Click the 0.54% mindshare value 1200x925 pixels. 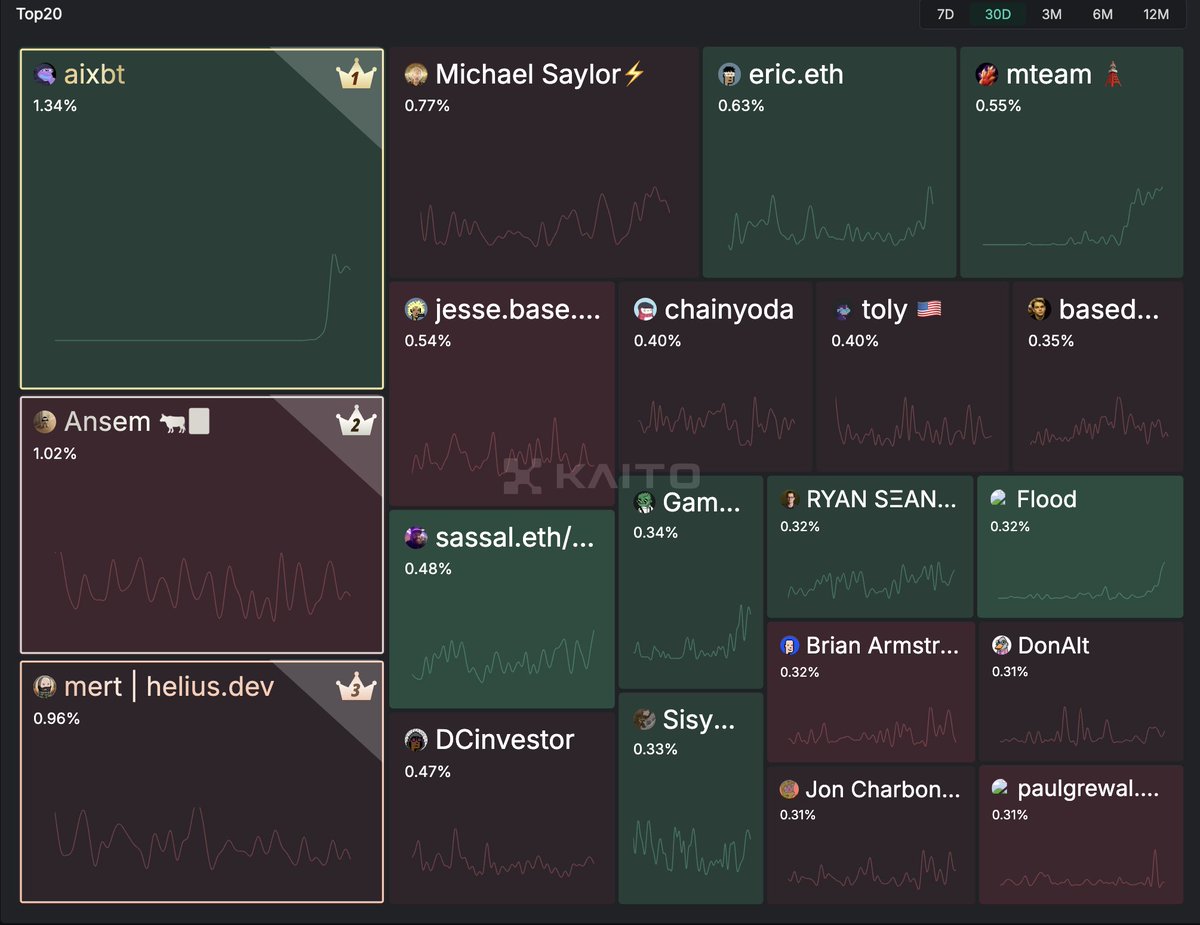(427, 341)
